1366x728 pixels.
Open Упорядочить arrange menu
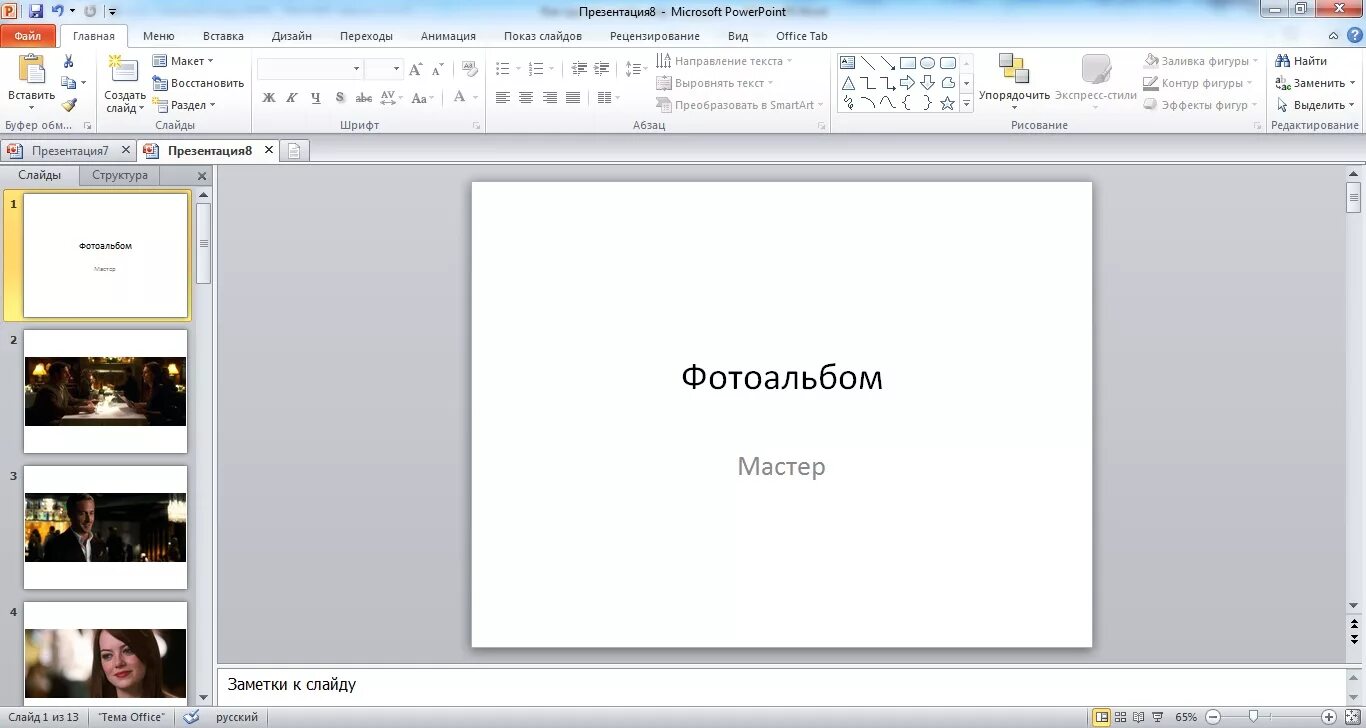point(1014,80)
